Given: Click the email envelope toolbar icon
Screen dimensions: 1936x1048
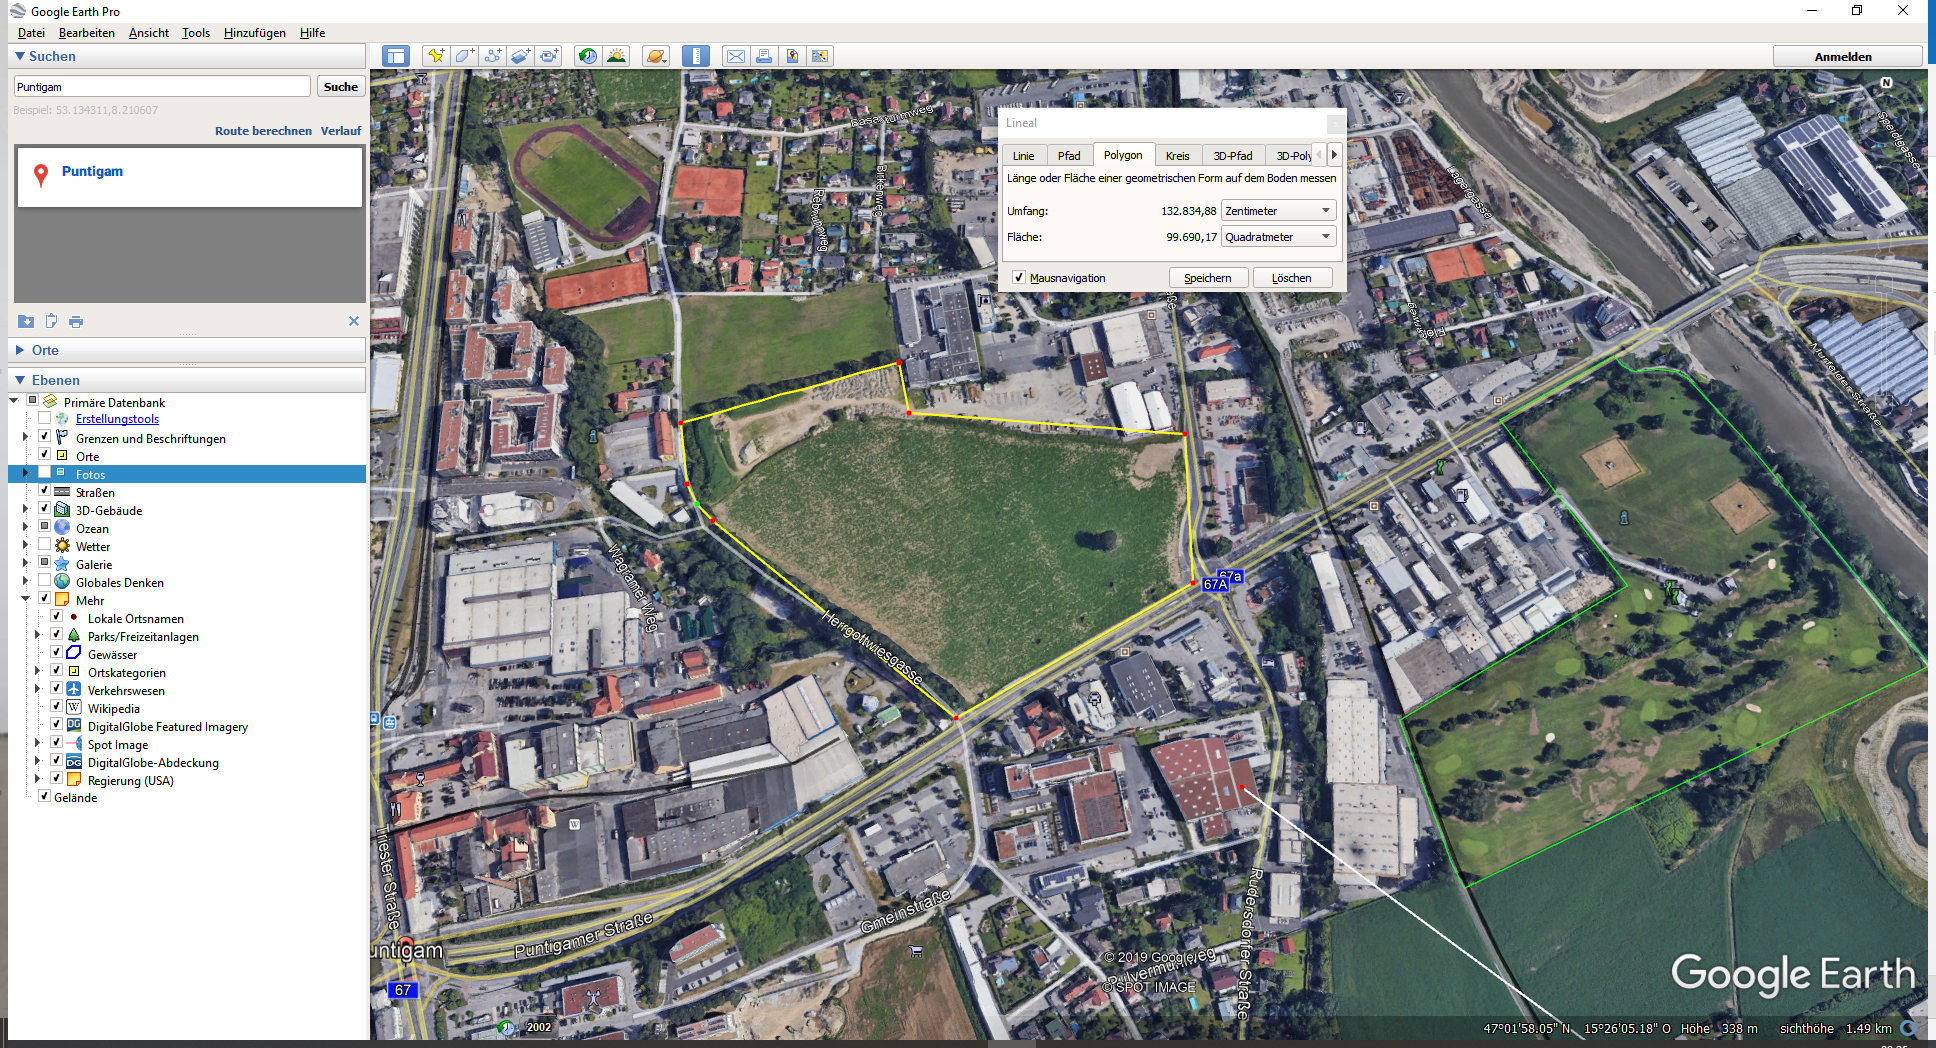Looking at the screenshot, I should (x=736, y=56).
